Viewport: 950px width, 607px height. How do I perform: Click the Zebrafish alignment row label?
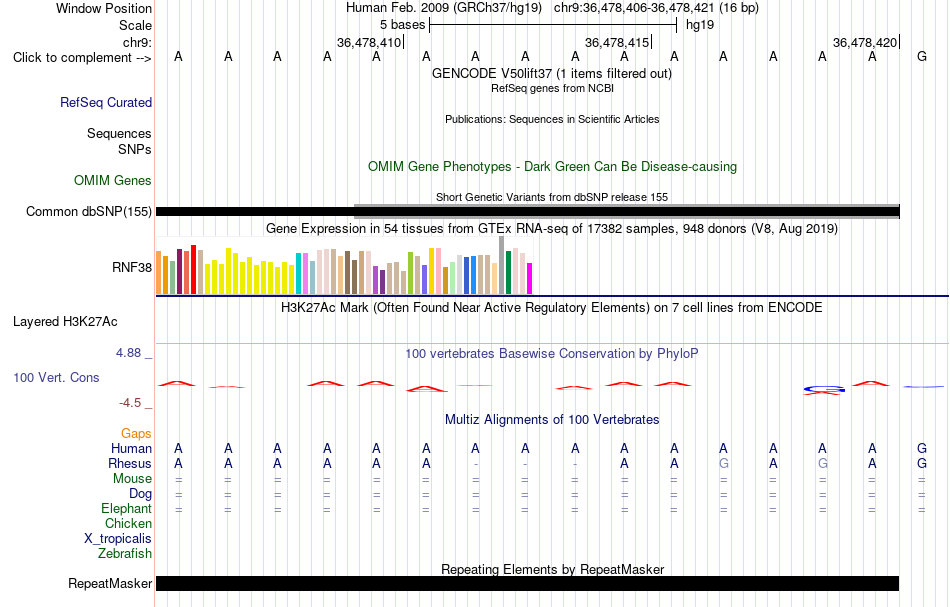click(x=125, y=553)
